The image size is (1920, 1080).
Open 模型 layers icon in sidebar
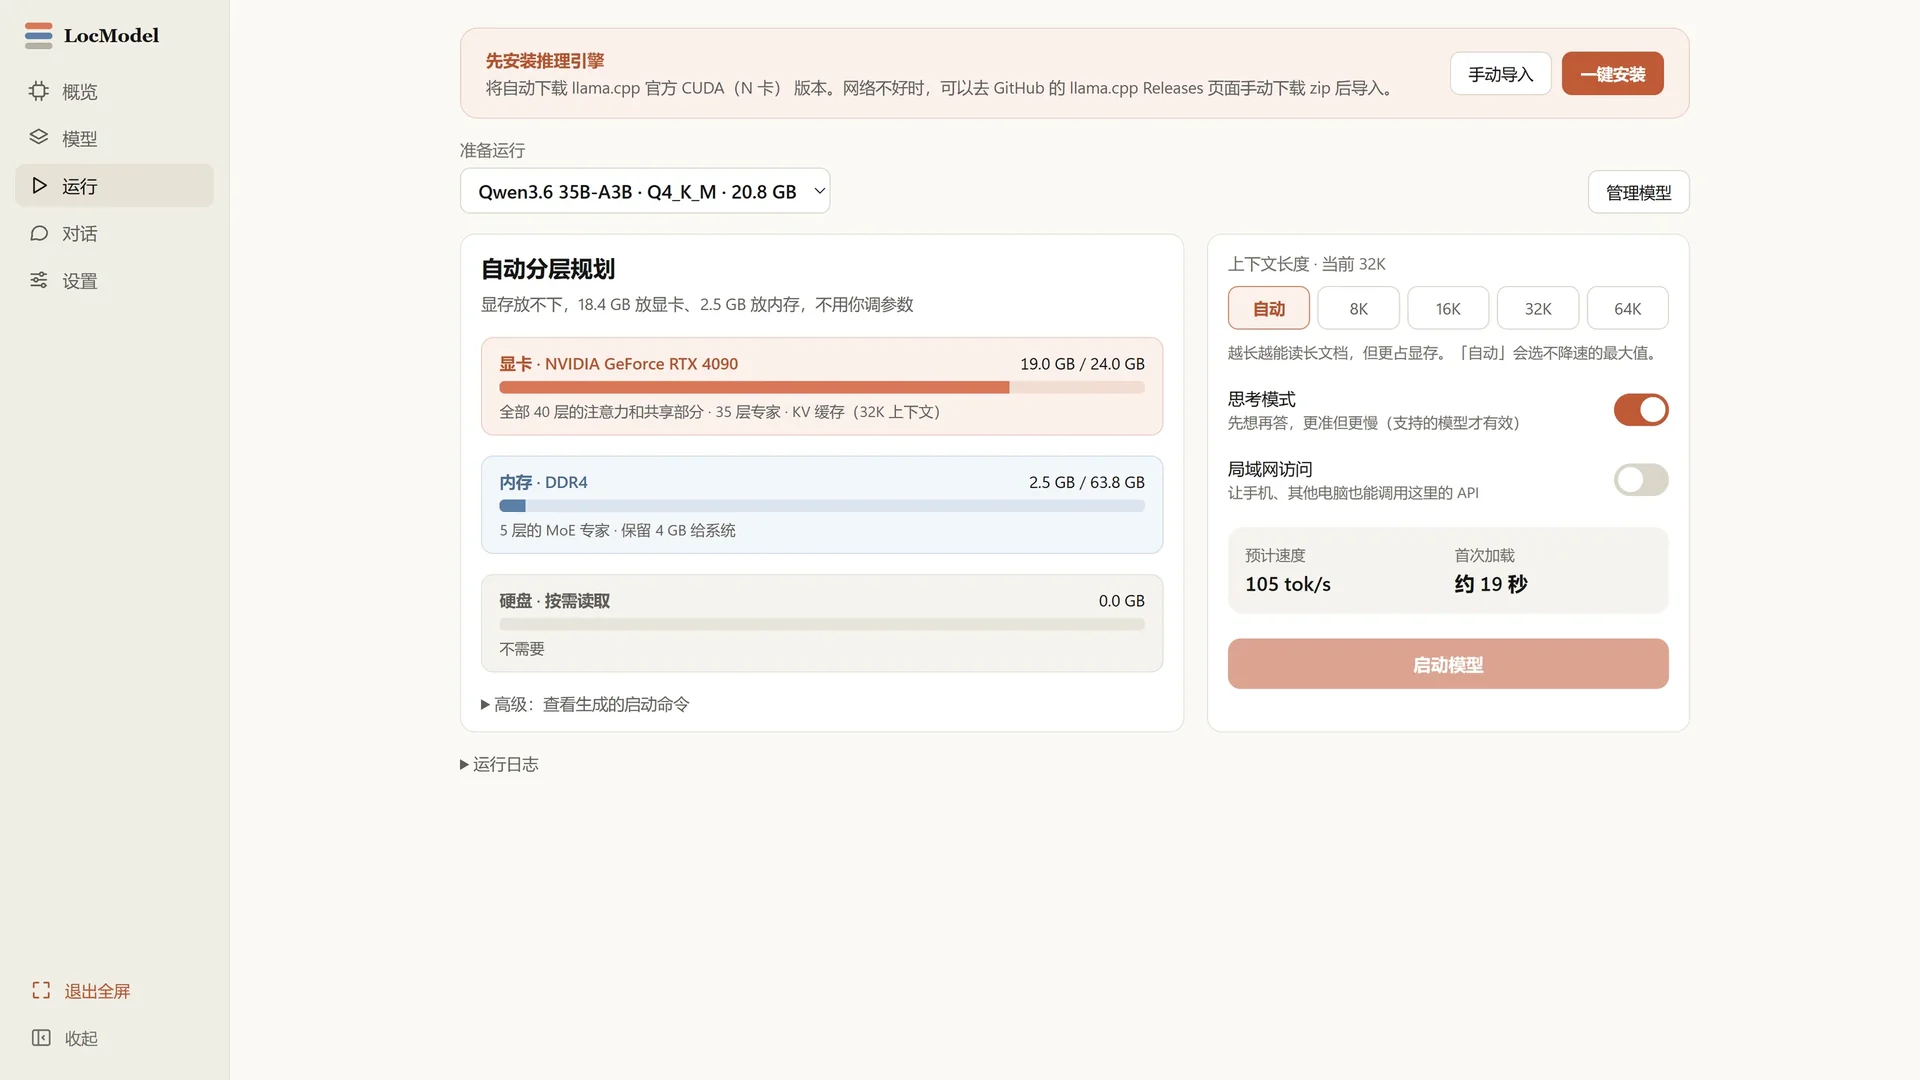[x=38, y=138]
